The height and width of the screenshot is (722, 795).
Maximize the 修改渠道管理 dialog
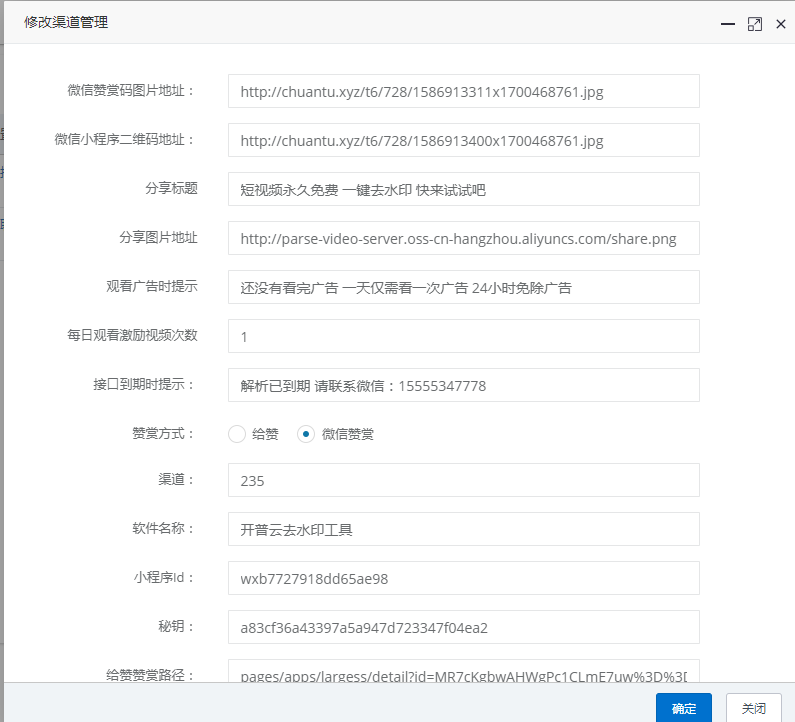click(754, 24)
